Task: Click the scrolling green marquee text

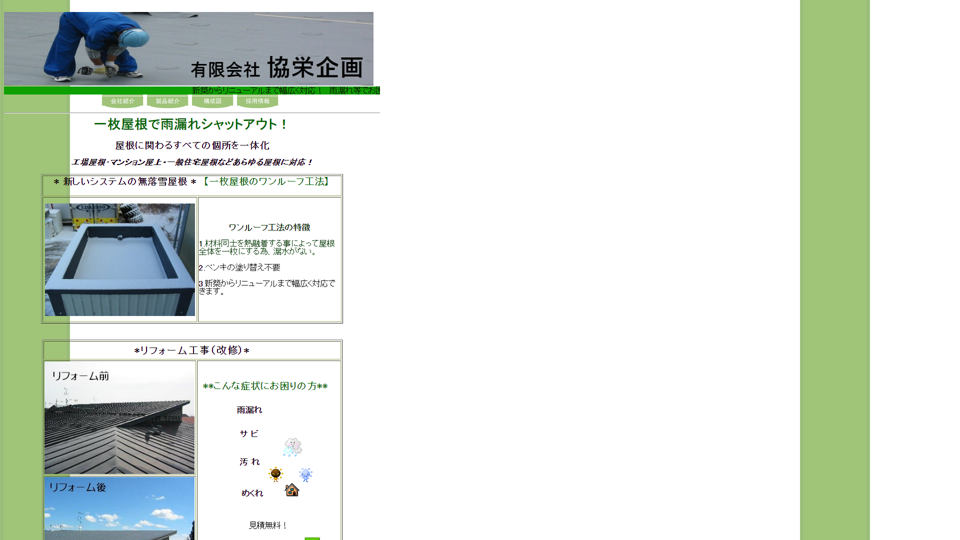Action: [285, 91]
